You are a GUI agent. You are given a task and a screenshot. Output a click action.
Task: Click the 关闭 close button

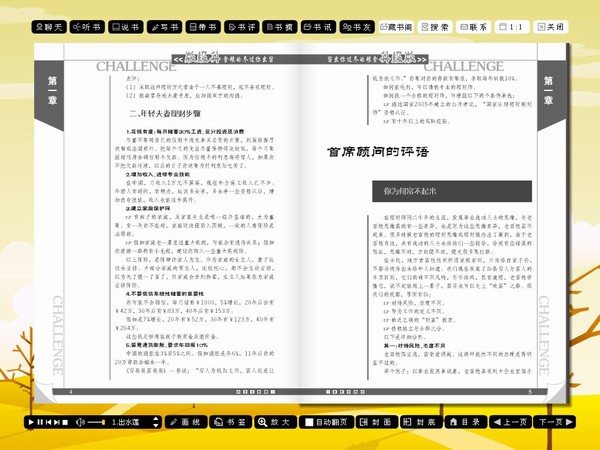pos(551,27)
